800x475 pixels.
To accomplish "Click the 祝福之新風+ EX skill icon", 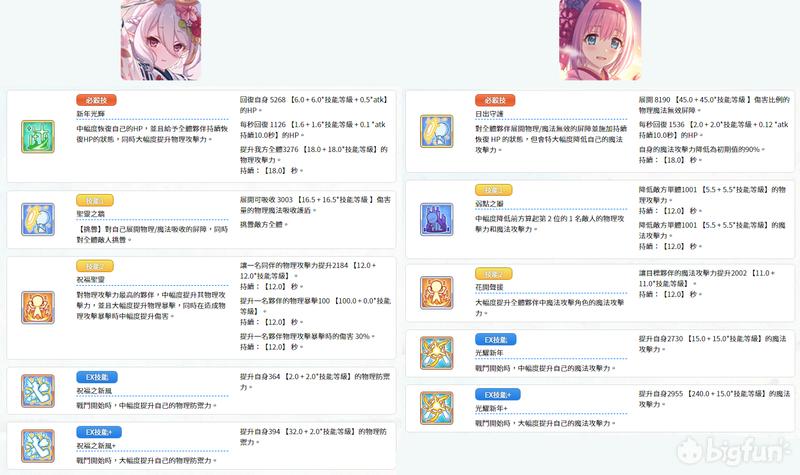I will click(x=38, y=446).
